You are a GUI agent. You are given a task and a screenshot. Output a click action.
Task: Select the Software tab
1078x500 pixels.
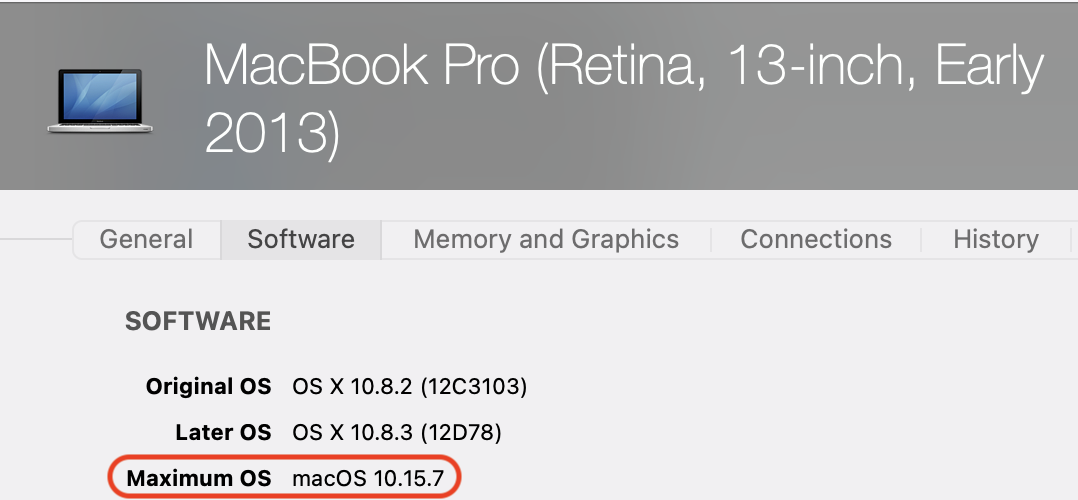pos(301,240)
